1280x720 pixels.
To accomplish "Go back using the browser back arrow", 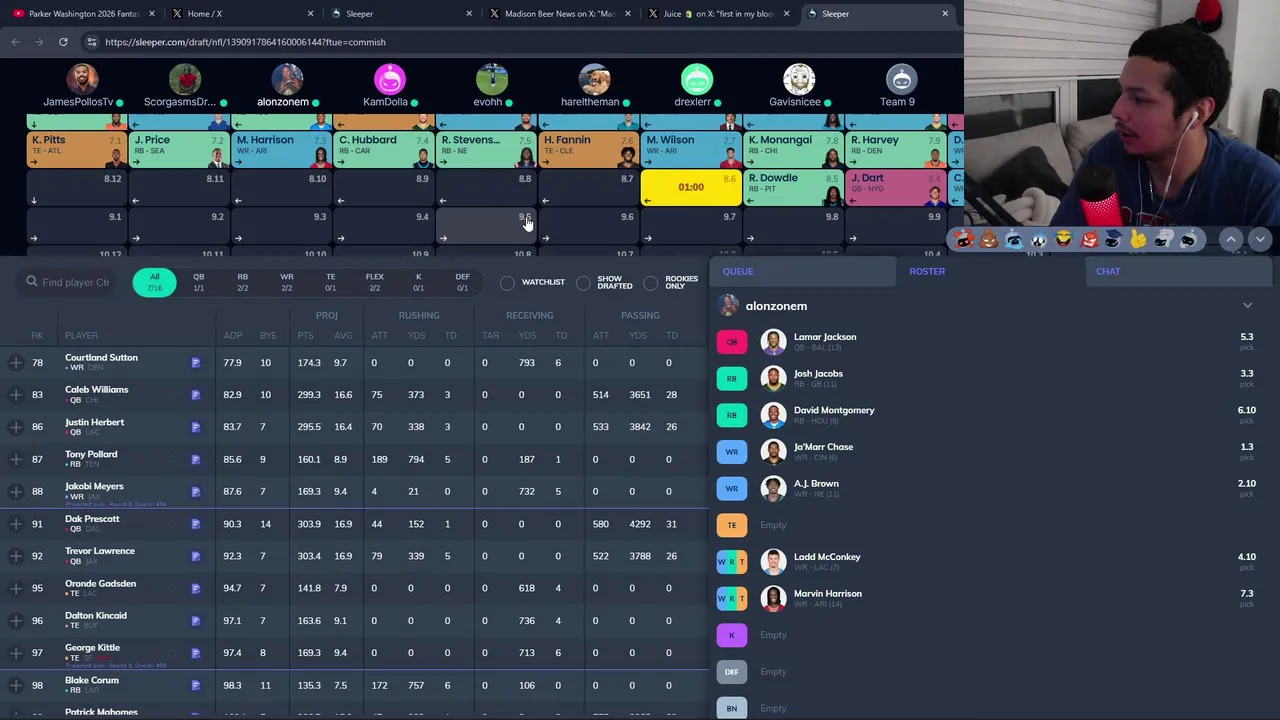I will coord(15,42).
